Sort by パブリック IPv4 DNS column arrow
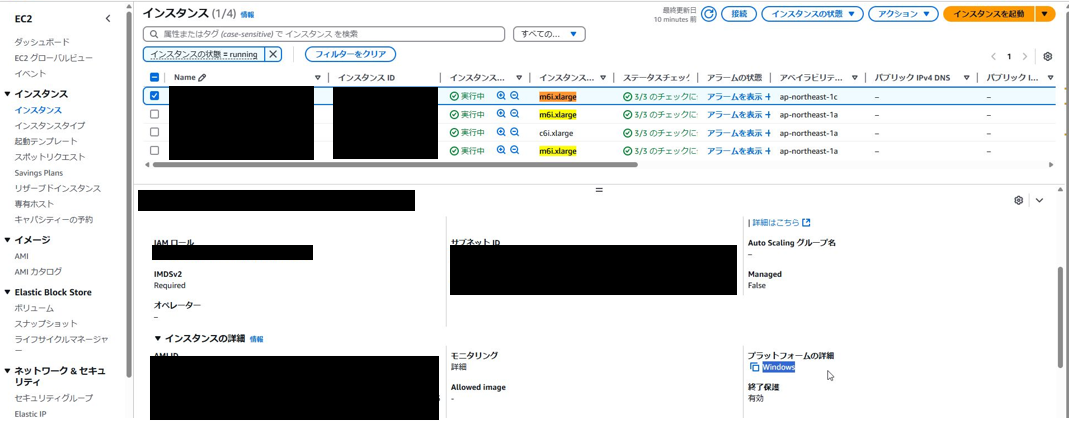The image size is (1069, 421). (967, 78)
